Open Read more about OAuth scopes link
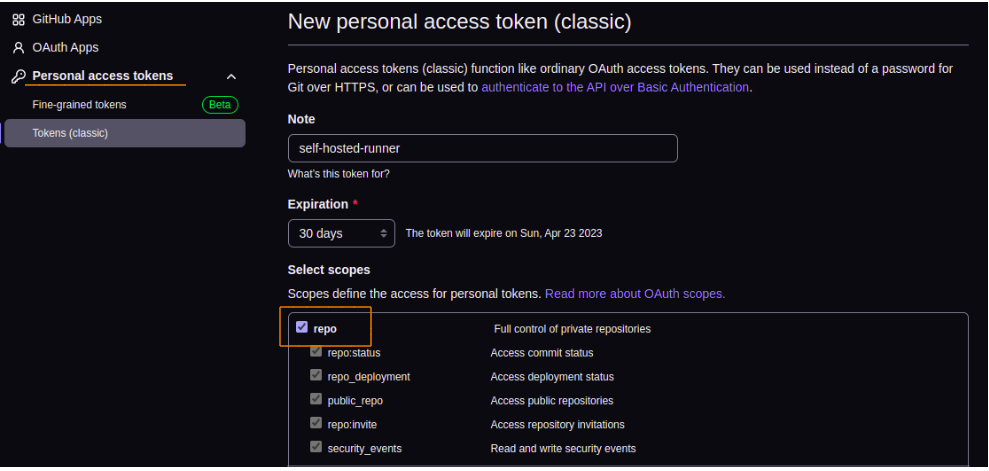 tap(635, 294)
